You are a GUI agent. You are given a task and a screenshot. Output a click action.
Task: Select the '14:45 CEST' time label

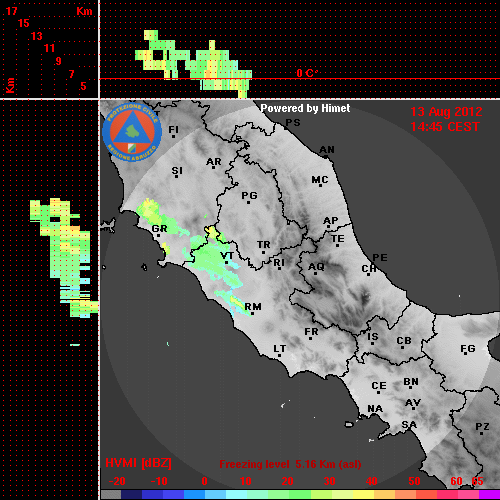pyautogui.click(x=445, y=127)
